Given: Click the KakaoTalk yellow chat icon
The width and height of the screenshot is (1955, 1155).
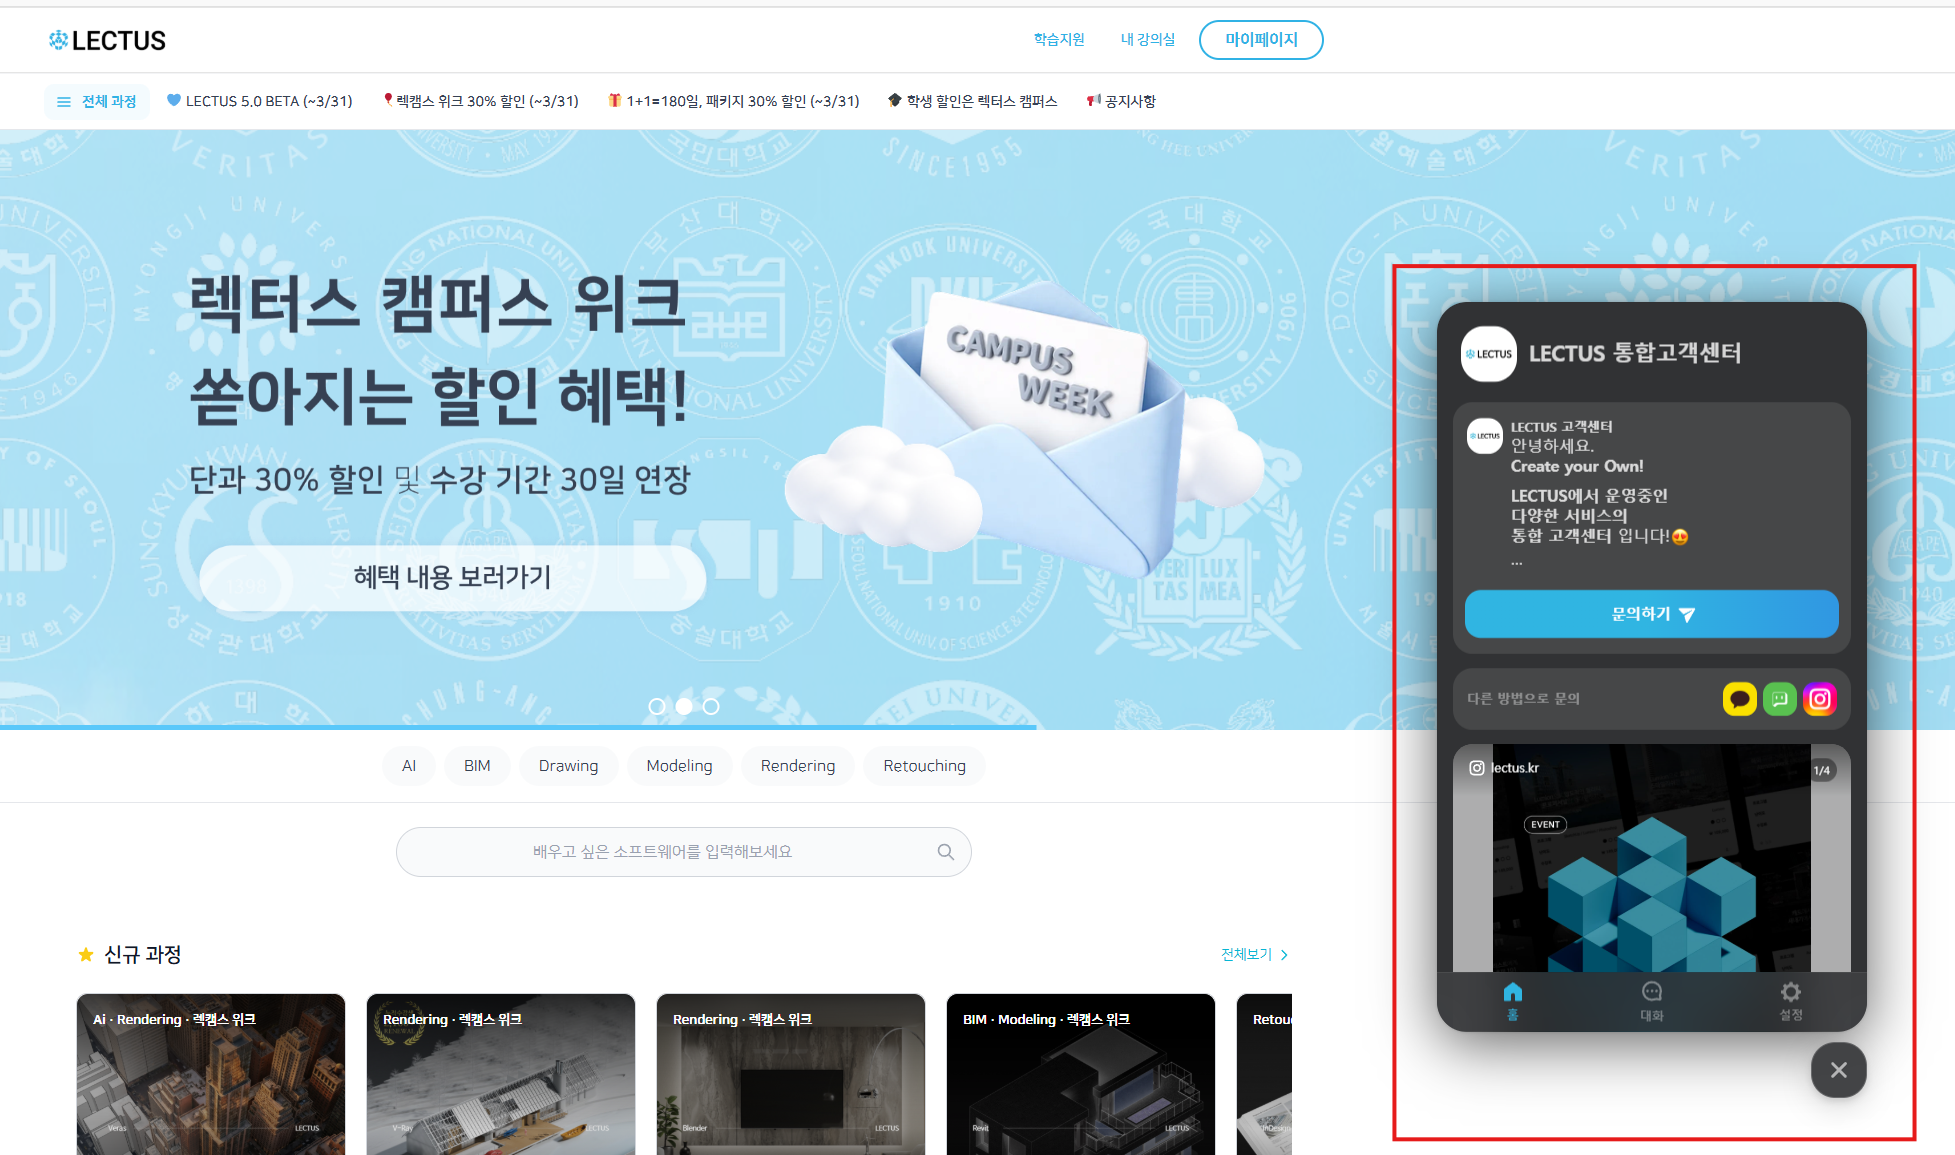Looking at the screenshot, I should [1739, 699].
